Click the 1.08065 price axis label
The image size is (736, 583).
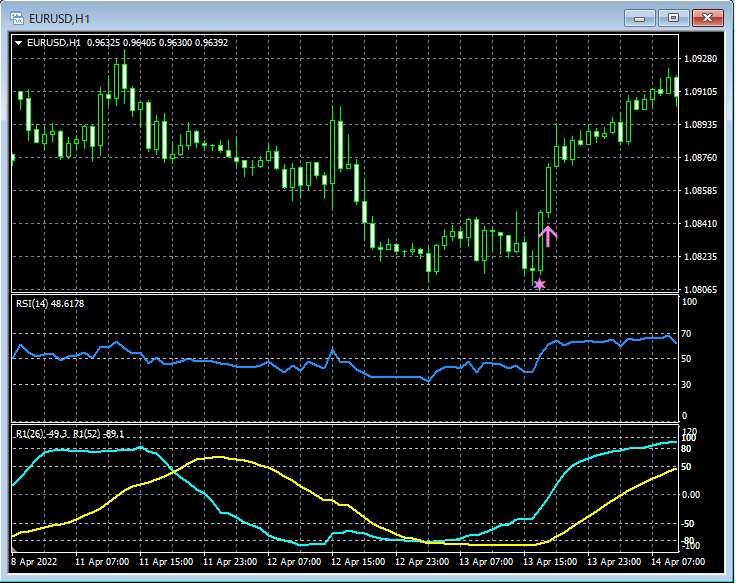pos(699,290)
